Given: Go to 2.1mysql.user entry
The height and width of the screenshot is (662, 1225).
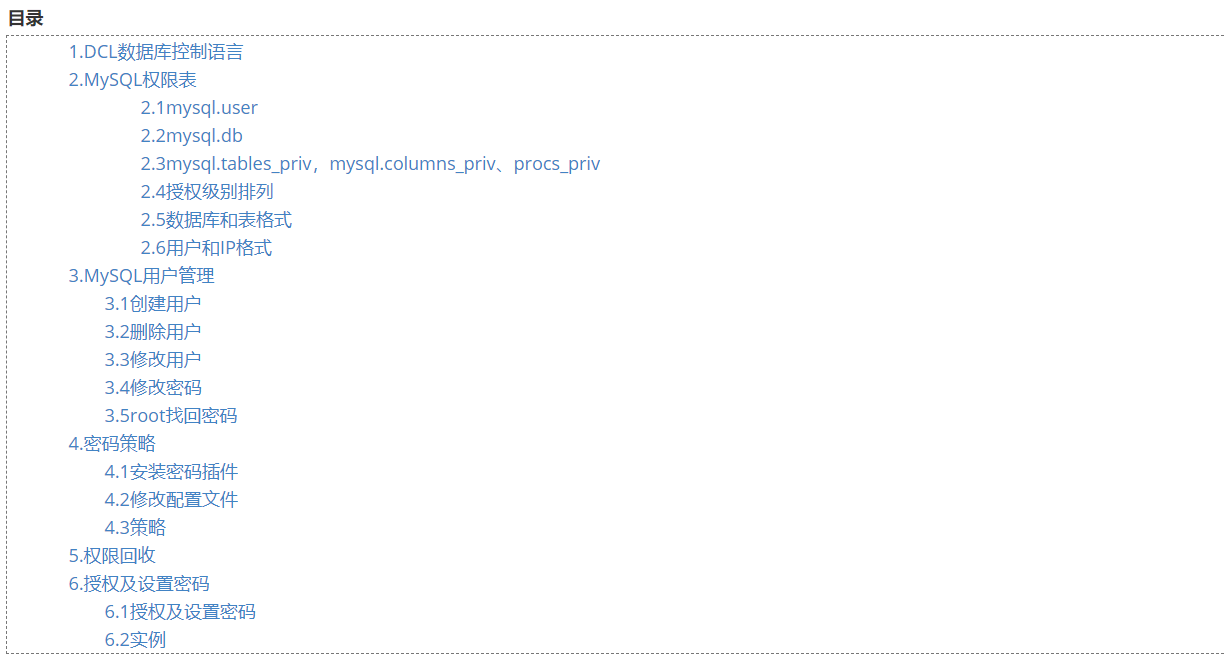Looking at the screenshot, I should coord(199,108).
